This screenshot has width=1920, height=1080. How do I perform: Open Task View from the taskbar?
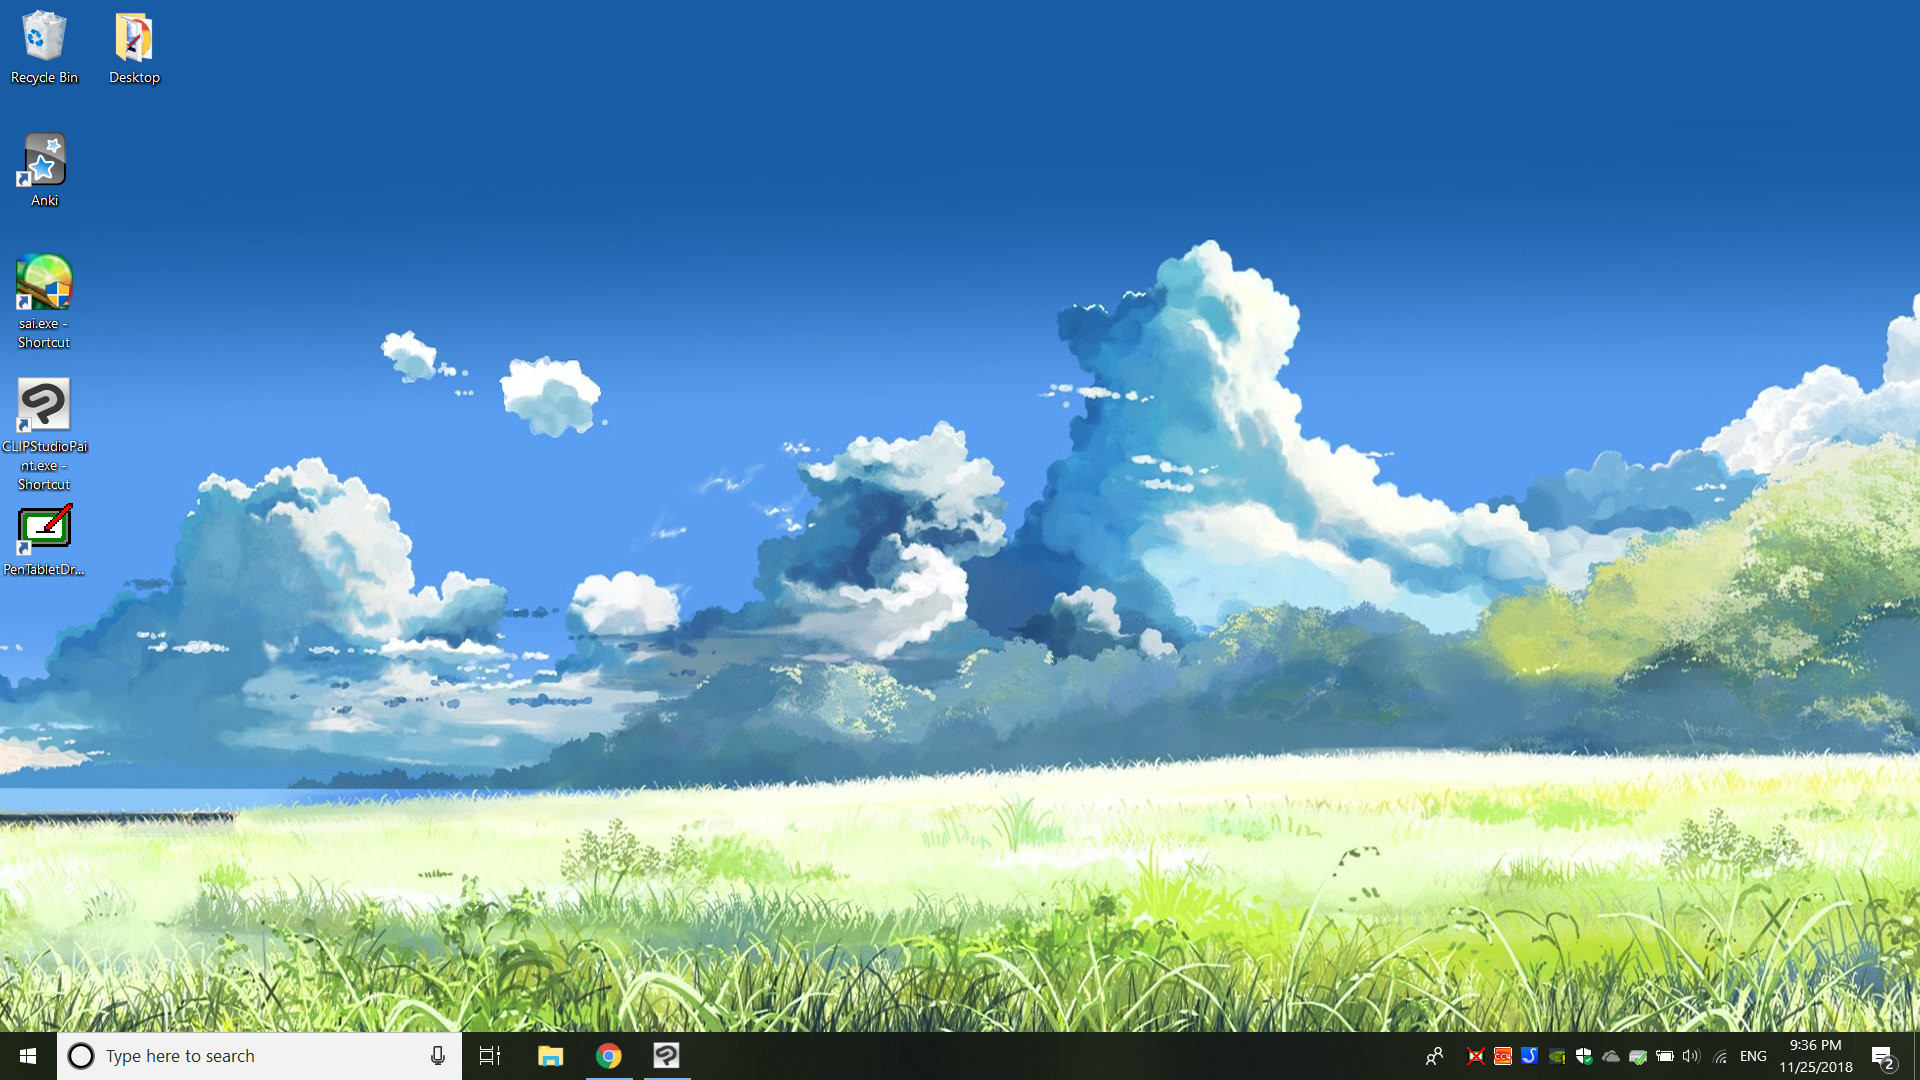[x=490, y=1056]
